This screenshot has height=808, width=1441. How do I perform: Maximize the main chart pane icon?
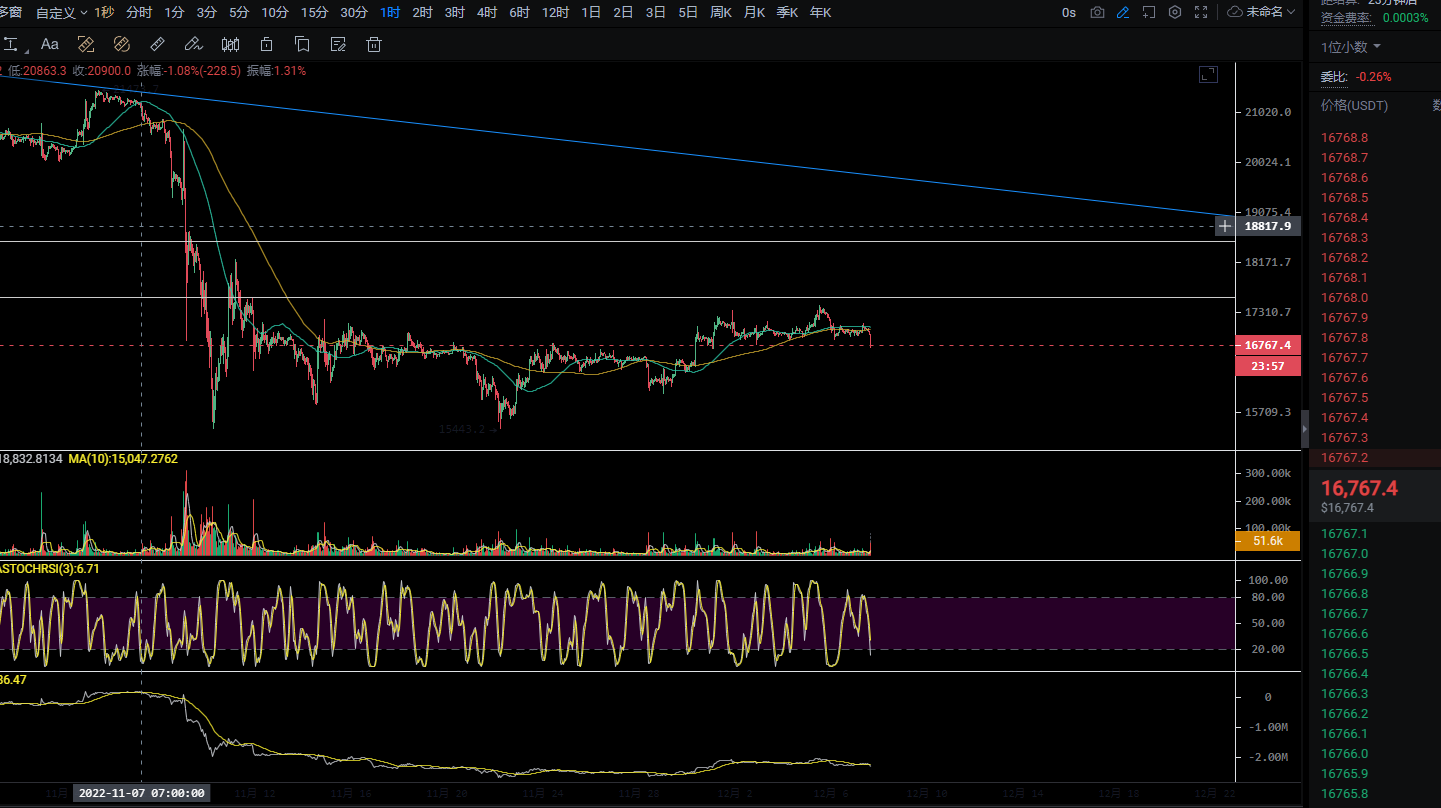pos(1208,74)
